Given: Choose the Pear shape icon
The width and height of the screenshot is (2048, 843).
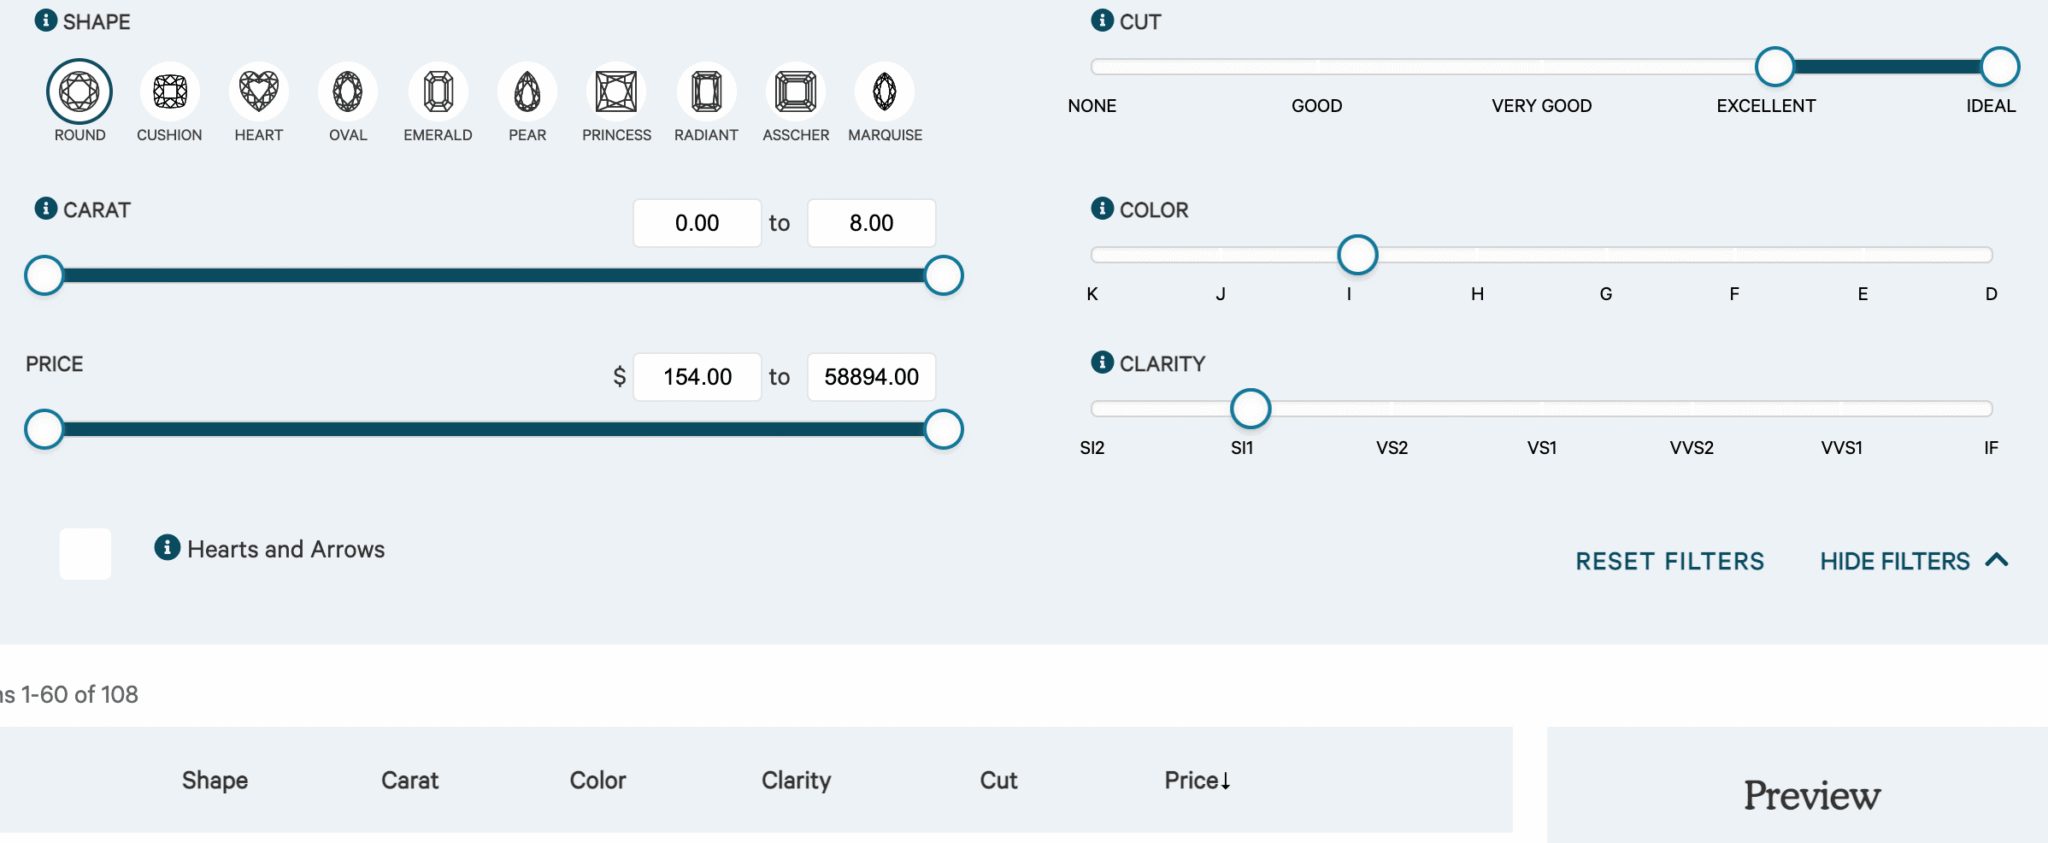Looking at the screenshot, I should point(527,92).
